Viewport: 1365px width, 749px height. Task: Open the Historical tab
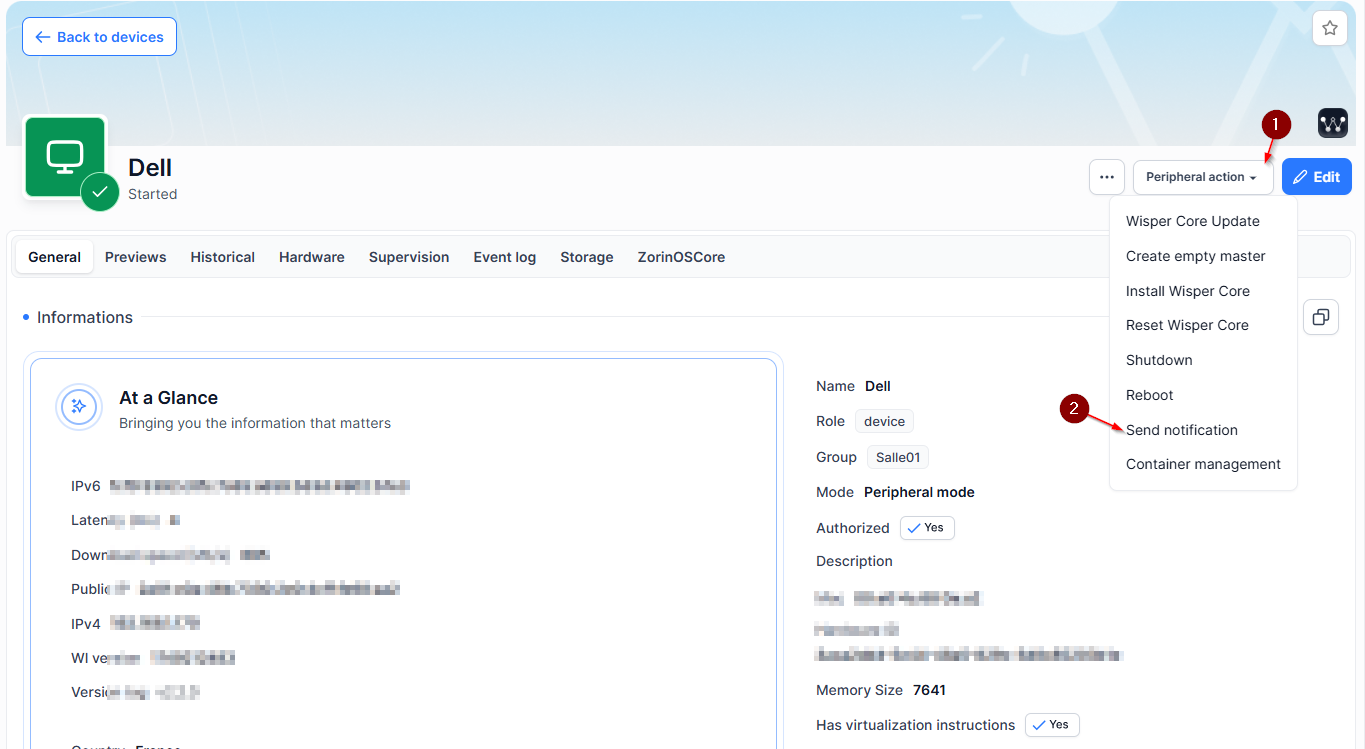coord(222,257)
